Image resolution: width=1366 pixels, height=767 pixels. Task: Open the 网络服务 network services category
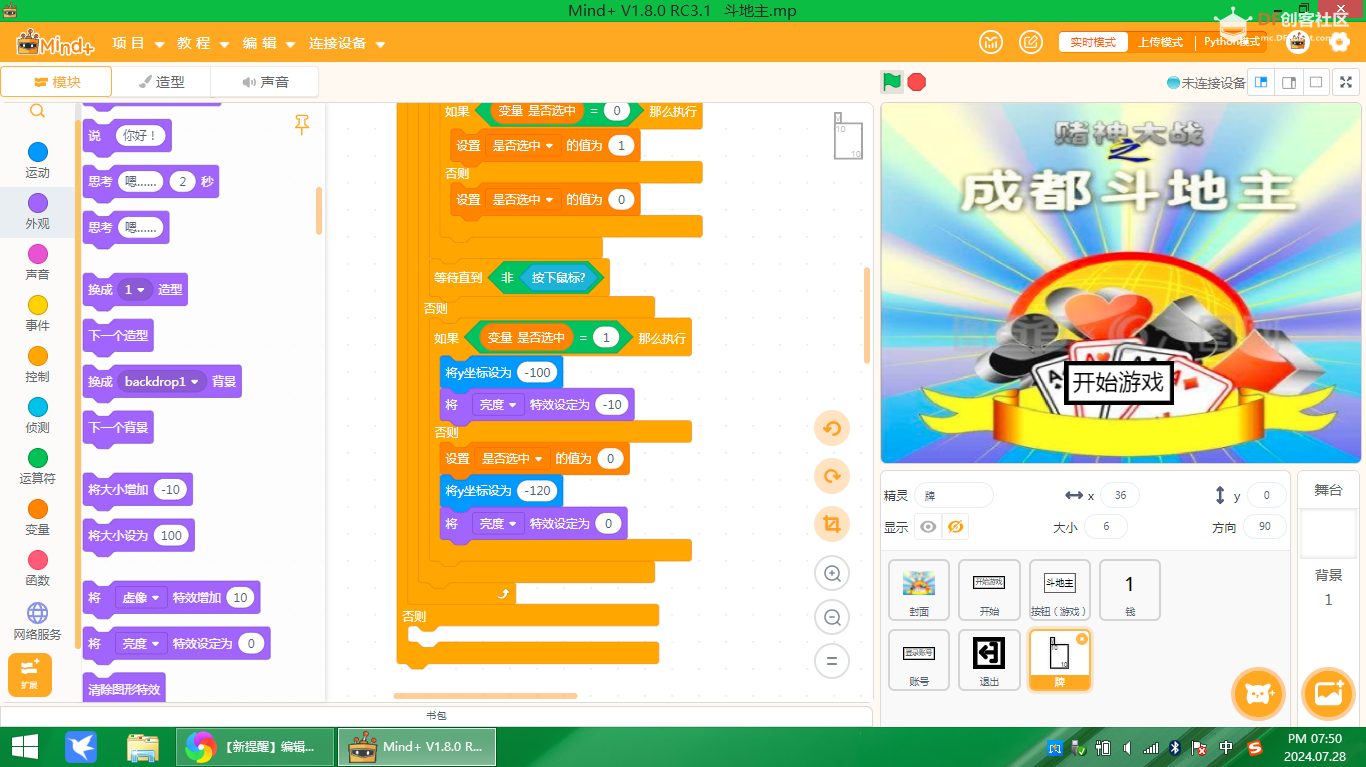(x=37, y=622)
